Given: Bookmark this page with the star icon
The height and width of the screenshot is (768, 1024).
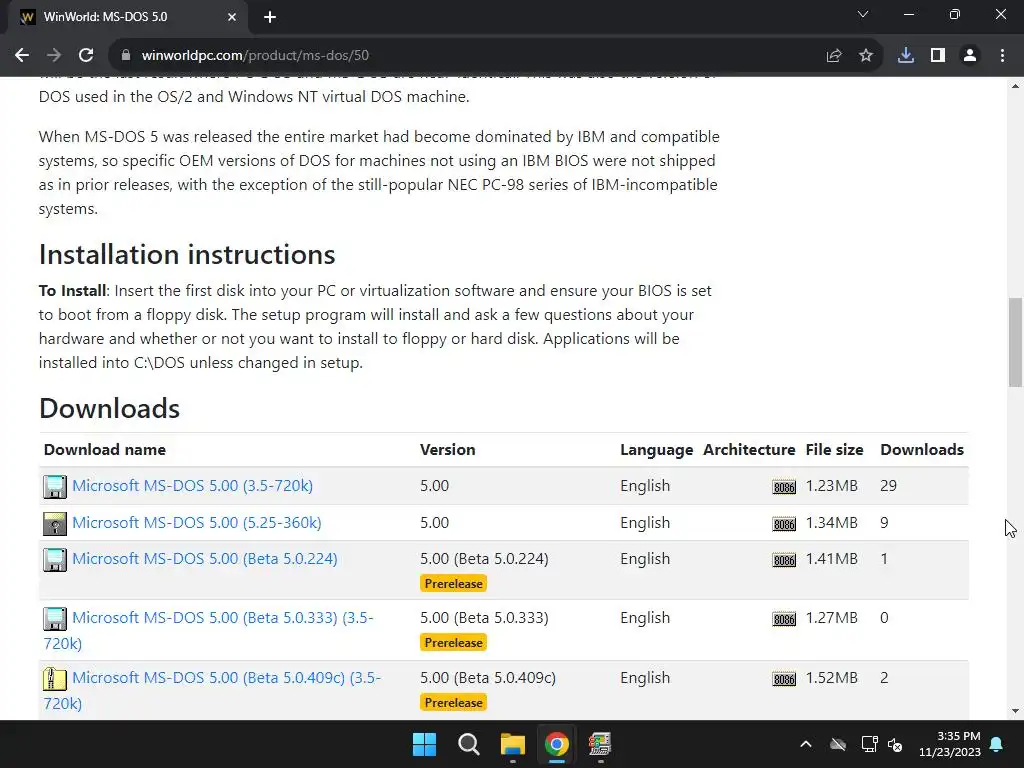Looking at the screenshot, I should pyautogui.click(x=866, y=56).
